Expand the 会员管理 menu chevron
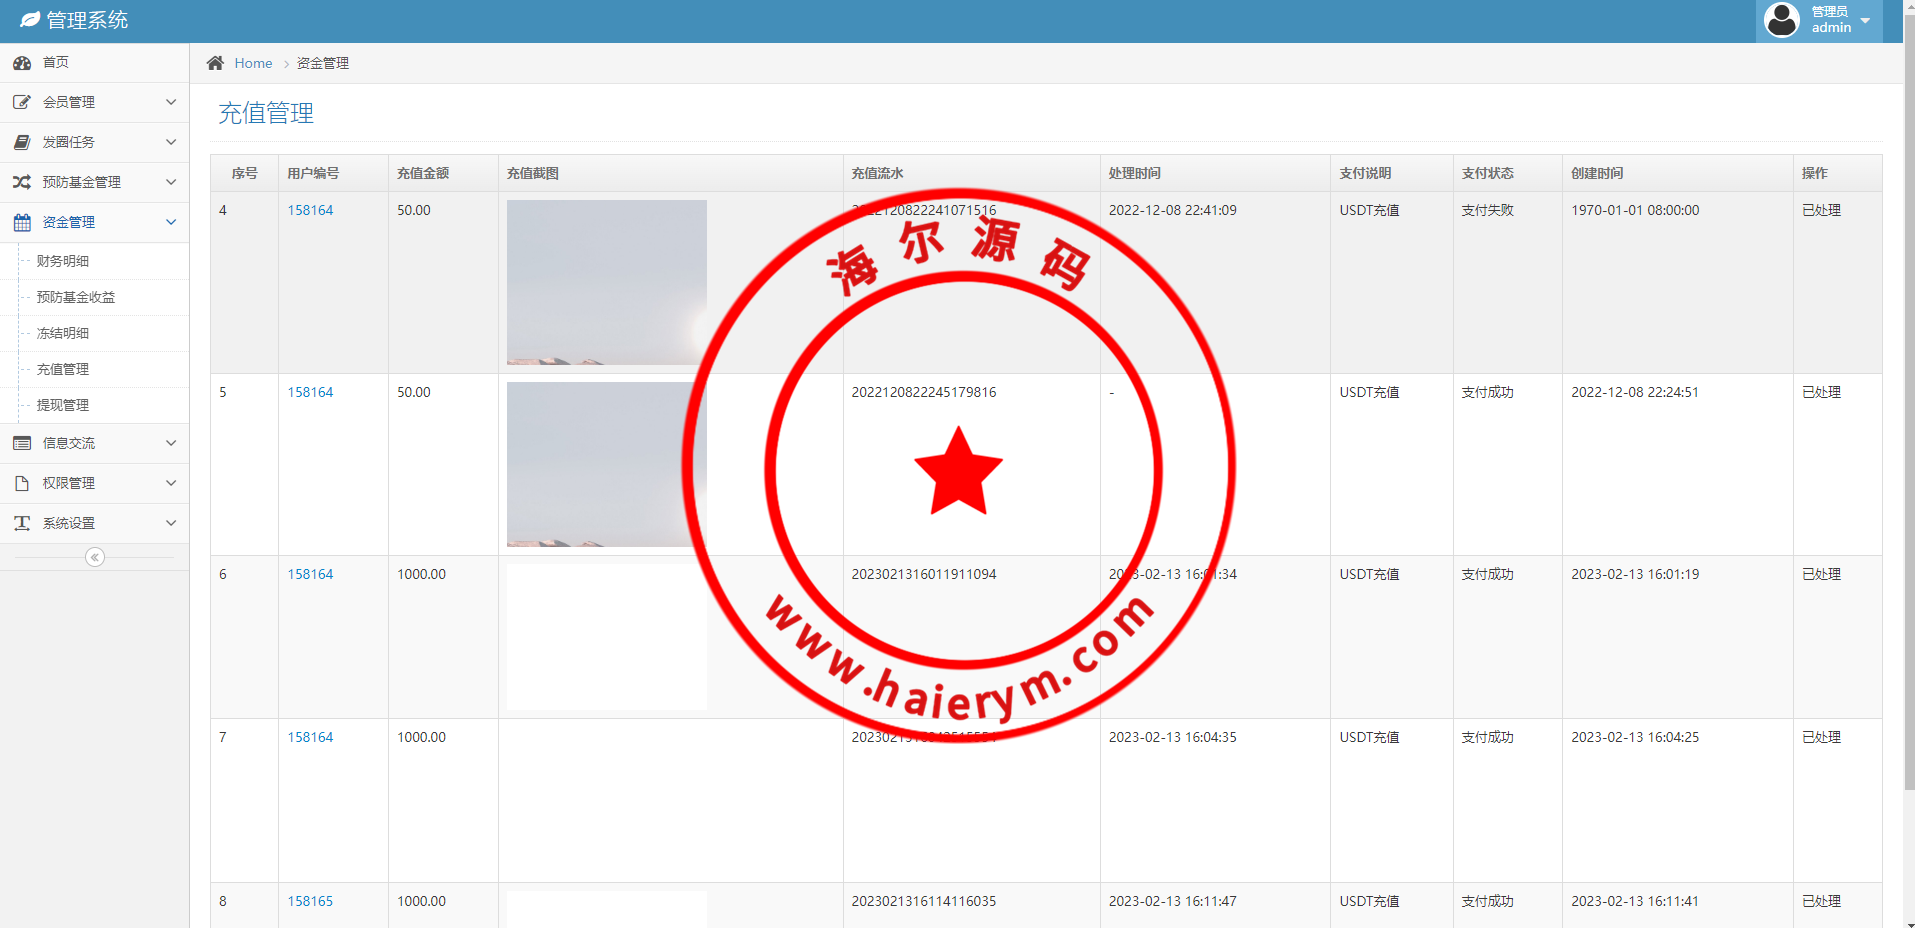Image resolution: width=1915 pixels, height=928 pixels. [x=171, y=102]
